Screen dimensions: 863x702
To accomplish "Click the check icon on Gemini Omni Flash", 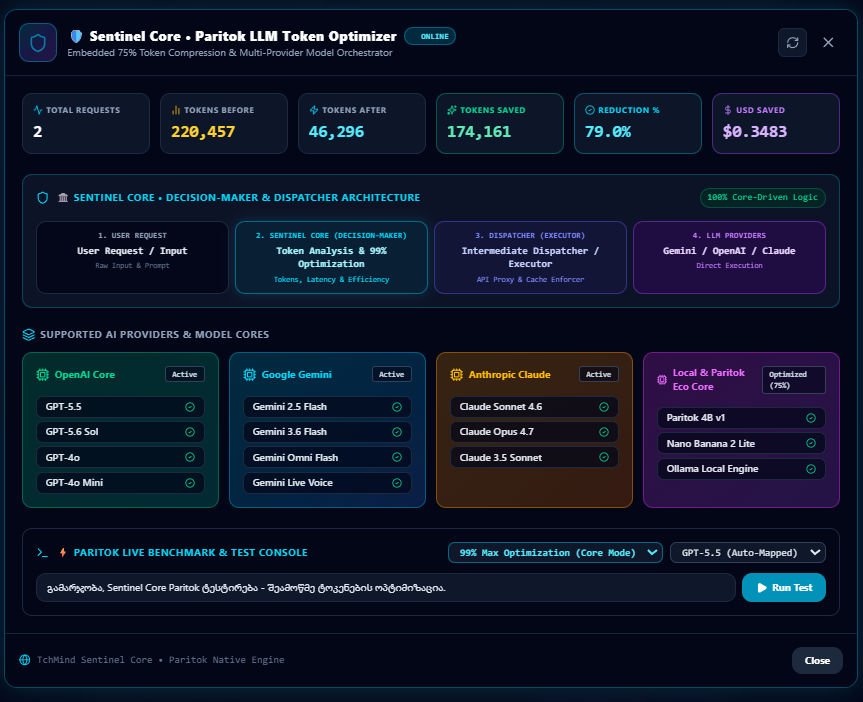I will pyautogui.click(x=397, y=458).
